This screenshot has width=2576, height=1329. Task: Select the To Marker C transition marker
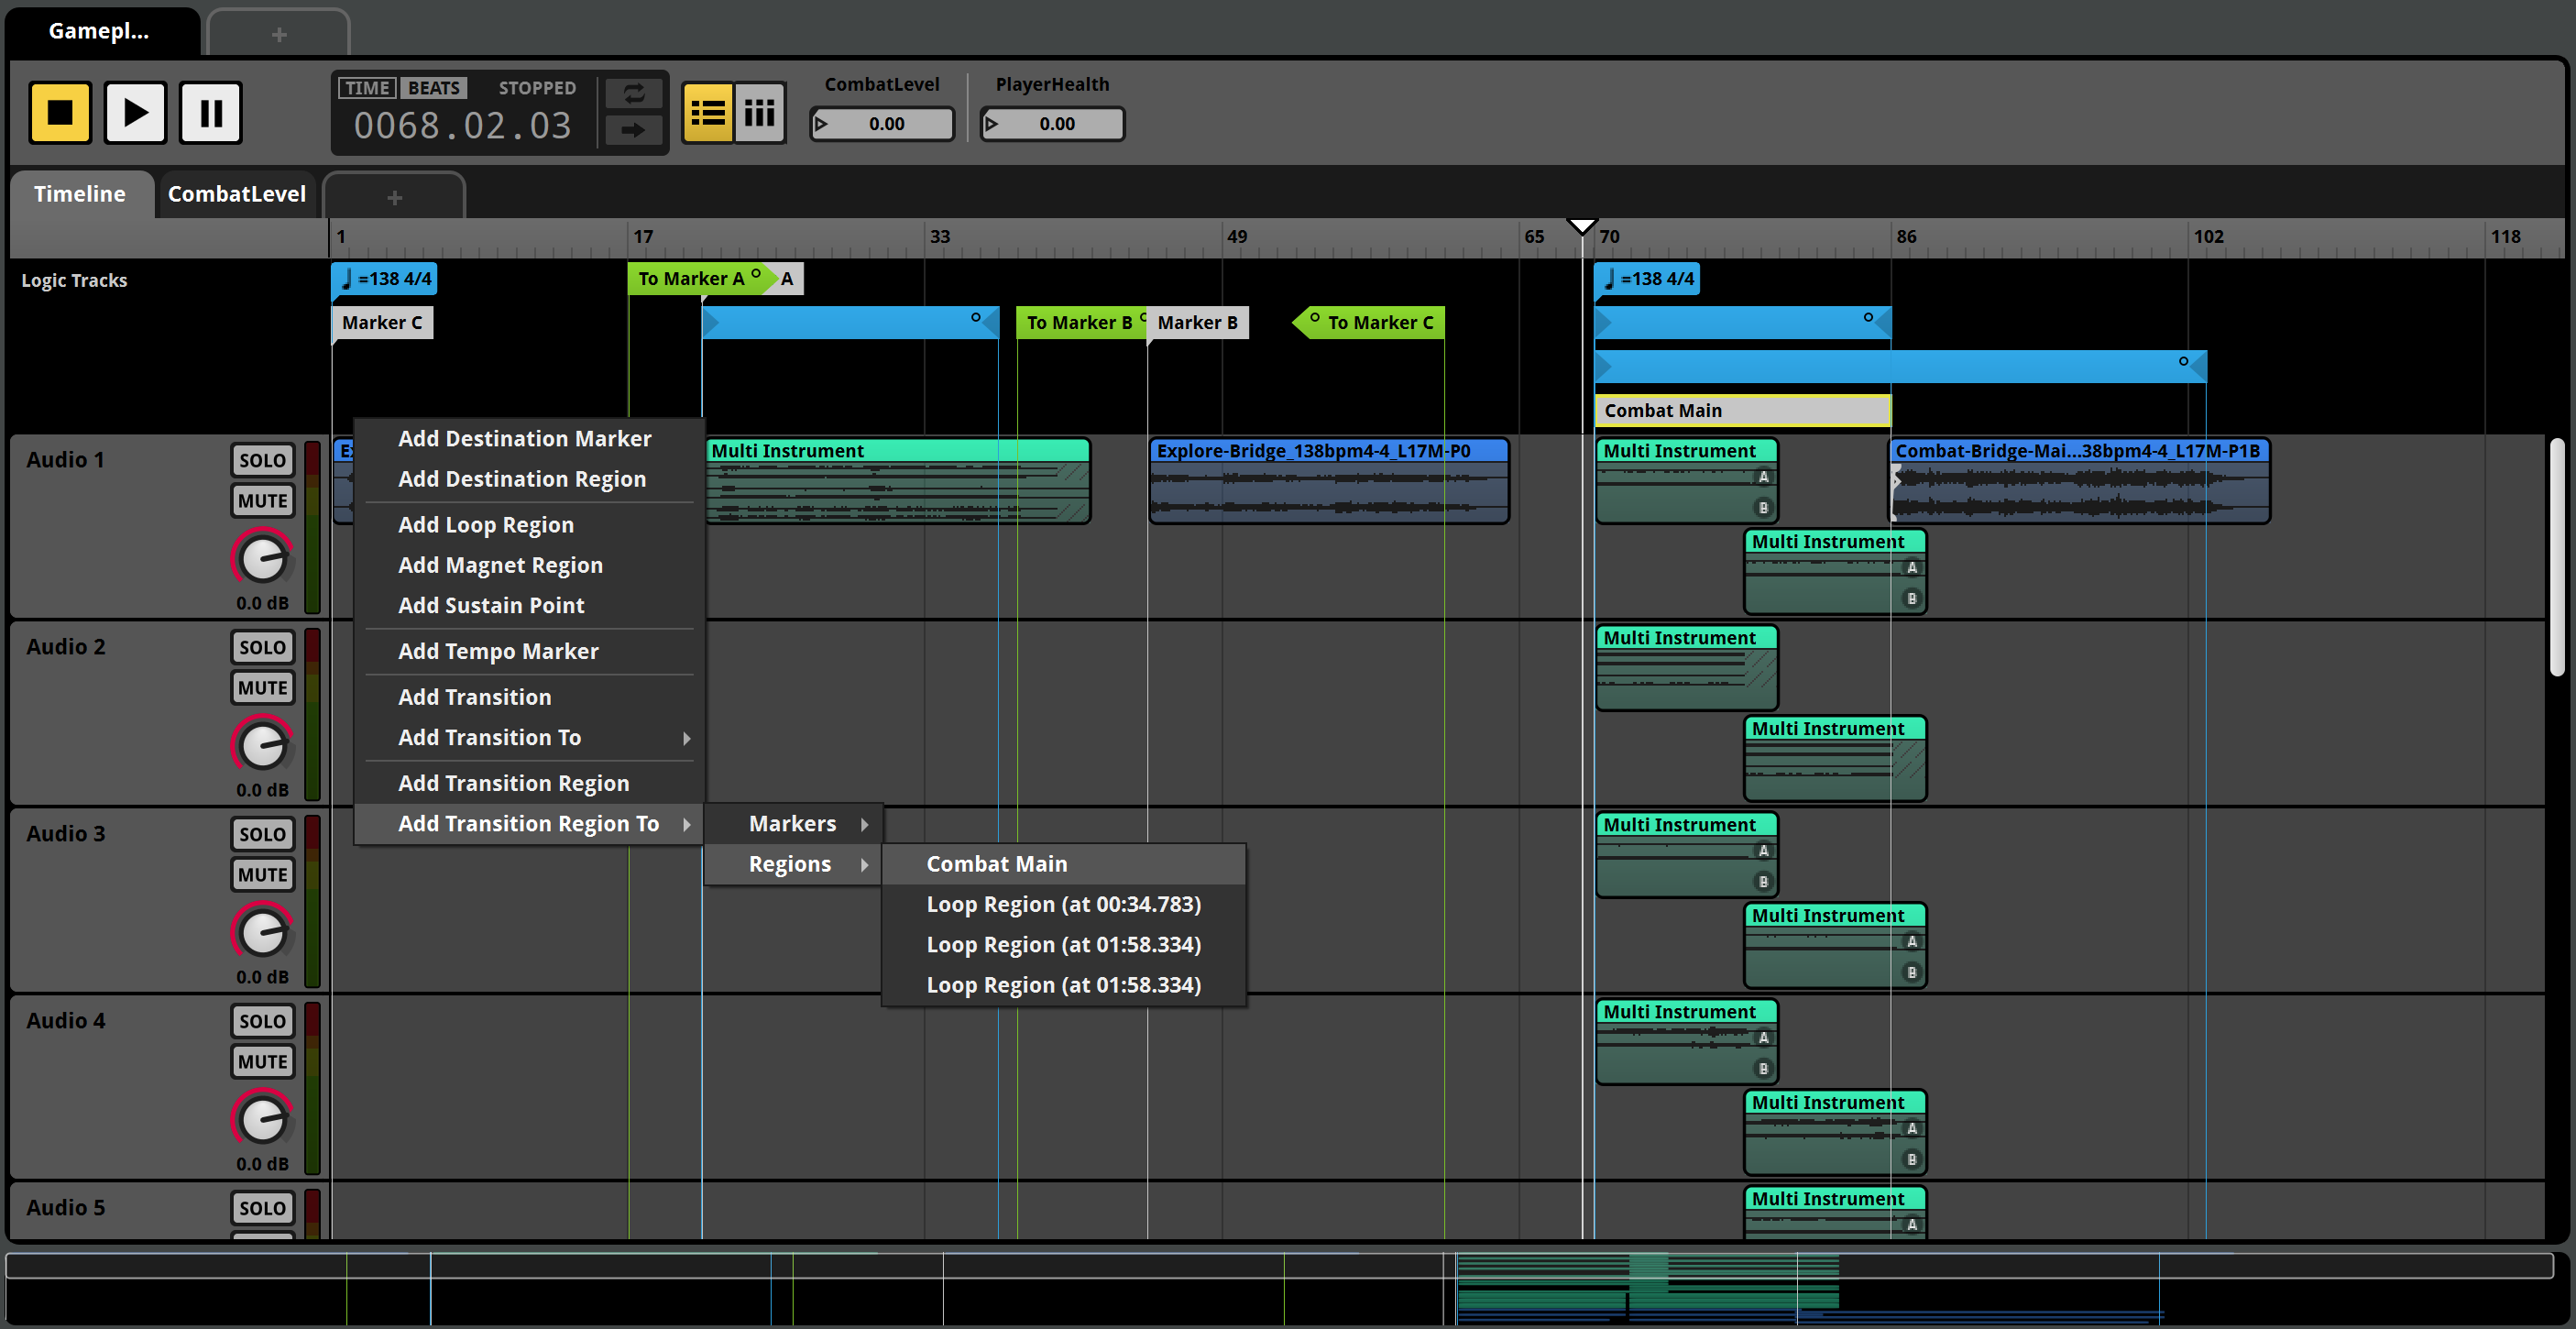click(1370, 323)
